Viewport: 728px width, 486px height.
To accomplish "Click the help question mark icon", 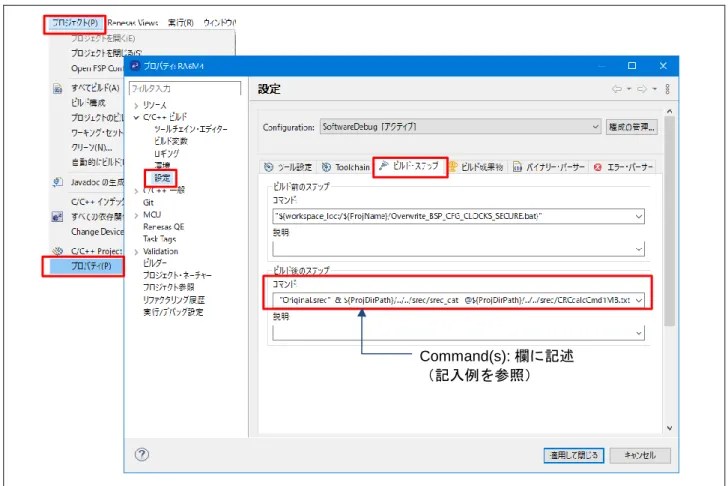I will (142, 454).
